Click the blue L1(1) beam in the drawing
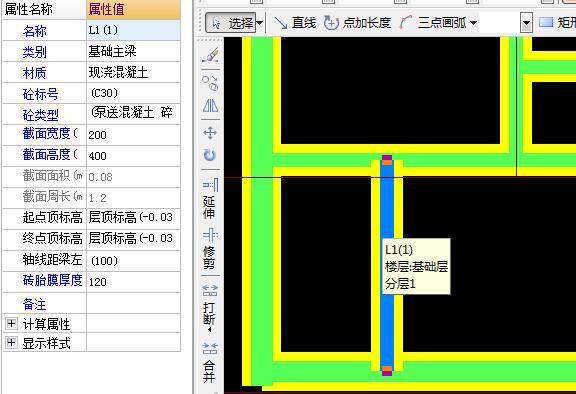The image size is (576, 394). (387, 206)
